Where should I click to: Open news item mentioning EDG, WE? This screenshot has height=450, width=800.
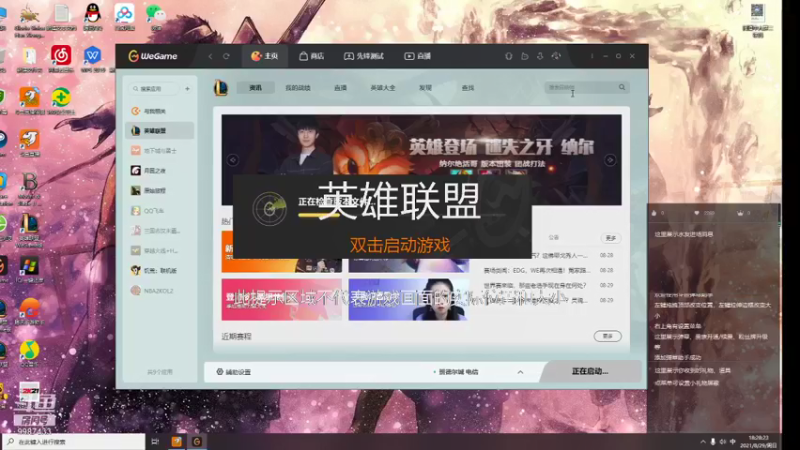[536, 270]
